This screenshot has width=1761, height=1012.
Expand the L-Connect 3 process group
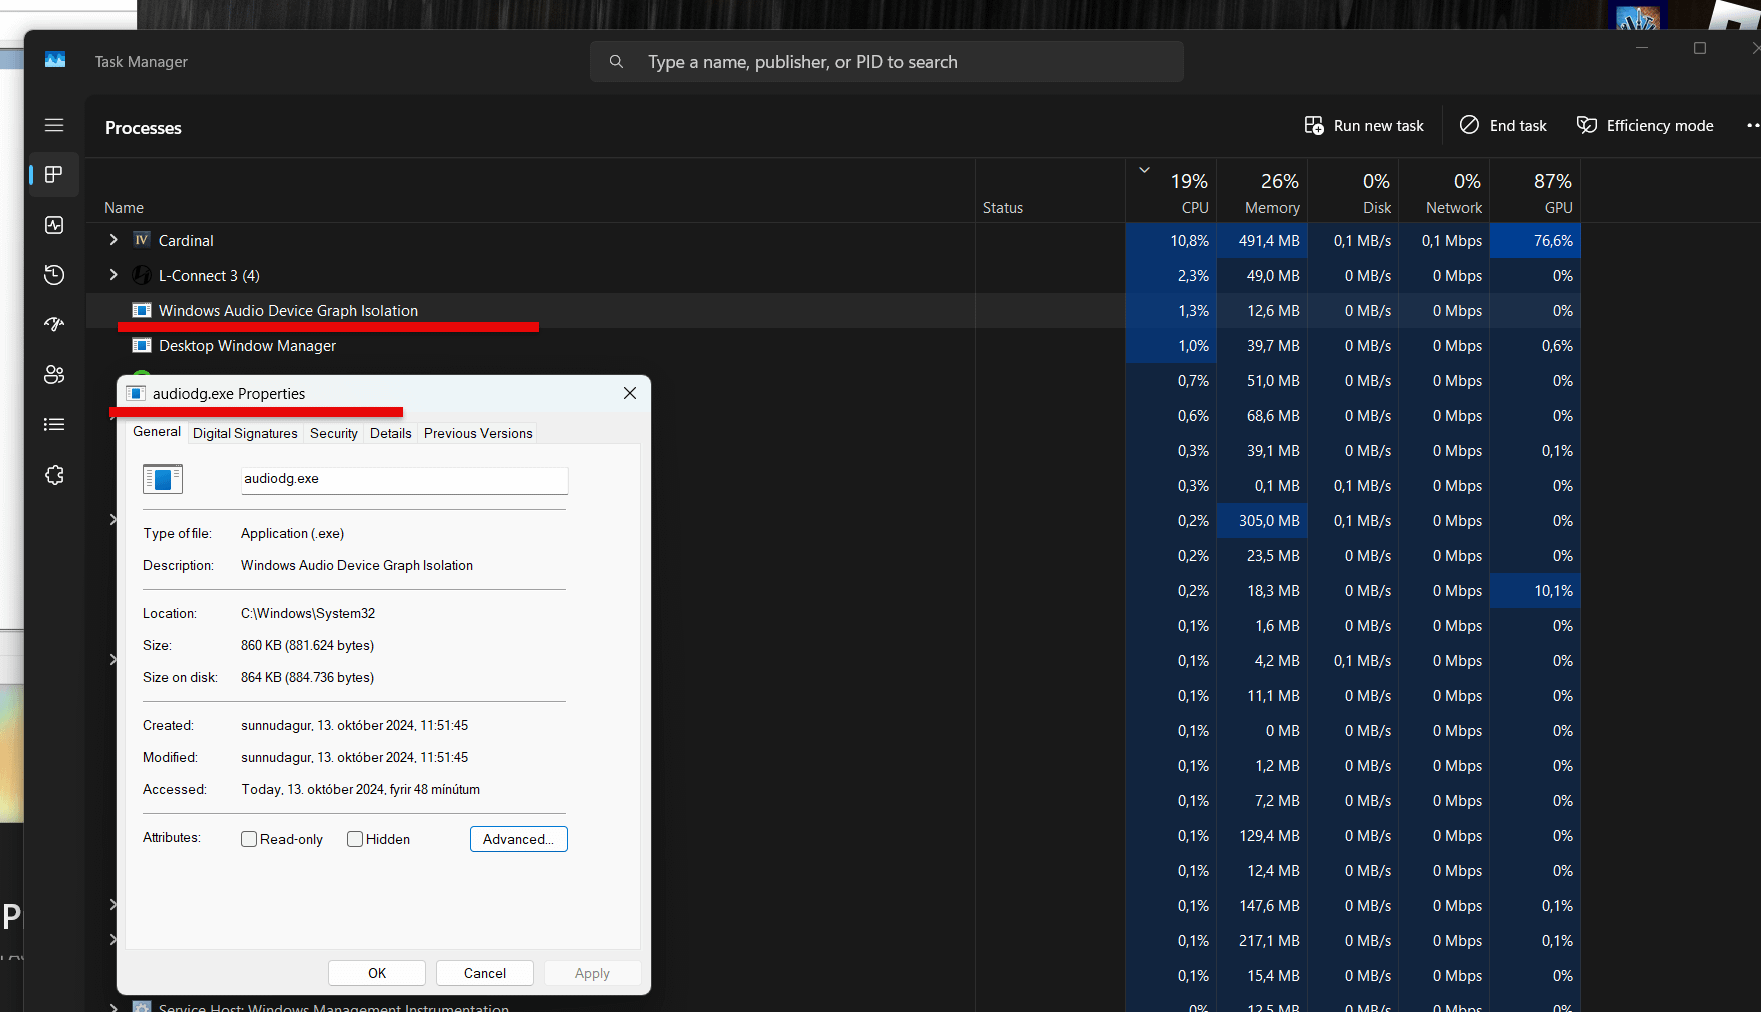[x=113, y=275]
